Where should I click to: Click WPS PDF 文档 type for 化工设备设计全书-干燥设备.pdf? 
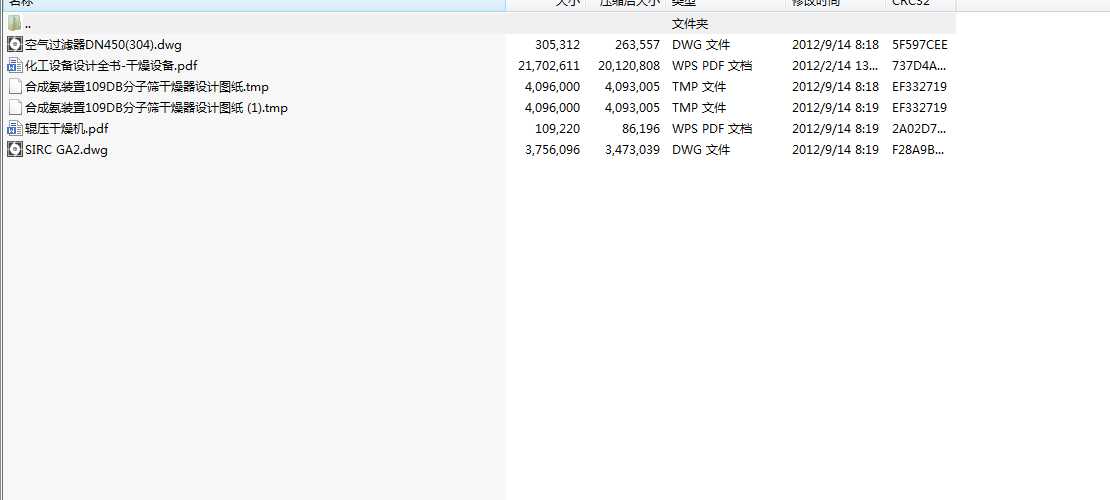(x=711, y=66)
